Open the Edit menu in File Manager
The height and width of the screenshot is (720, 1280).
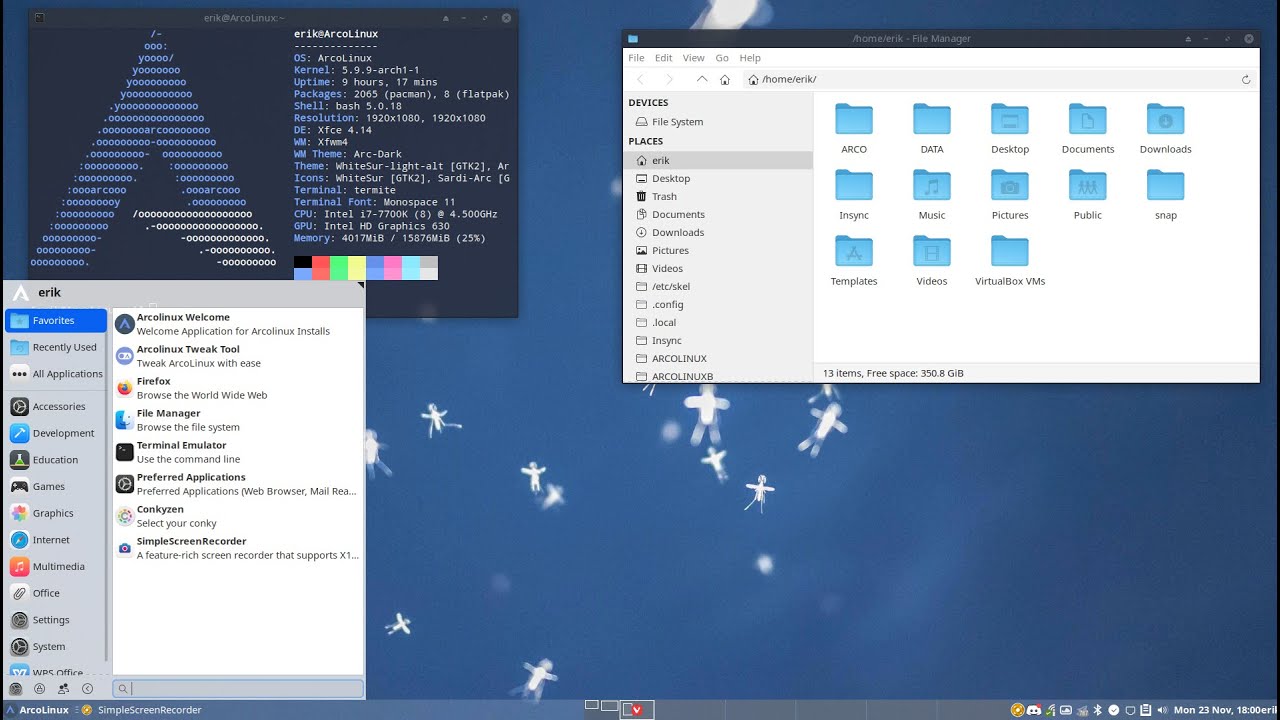click(x=664, y=58)
